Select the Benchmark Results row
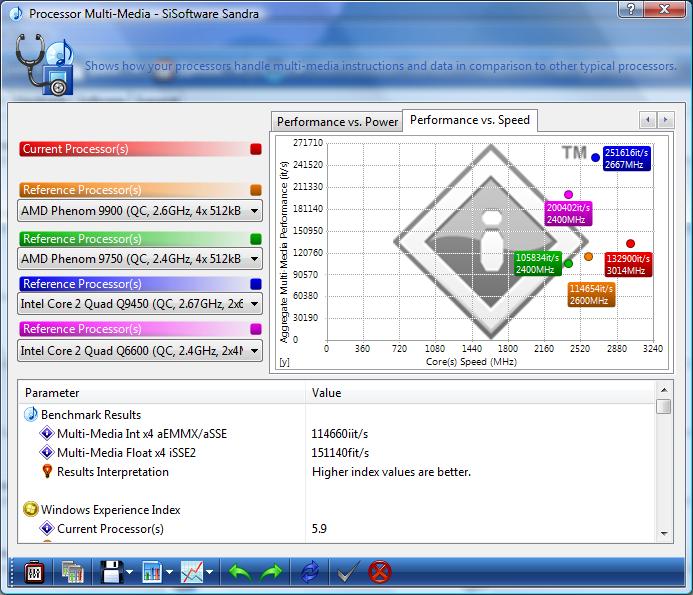Viewport: 693px width, 595px height. [337, 415]
